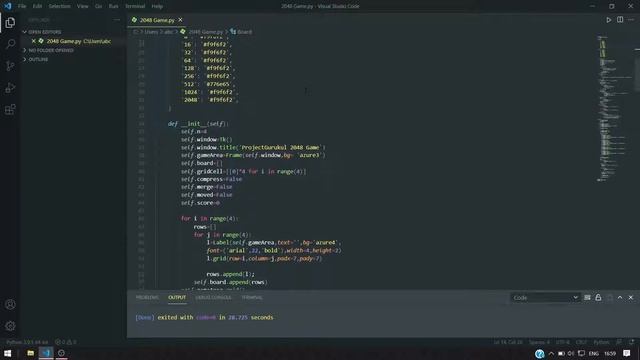Image resolution: width=640 pixels, height=360 pixels.
Task: Select the Output panel tab
Action: point(177,298)
